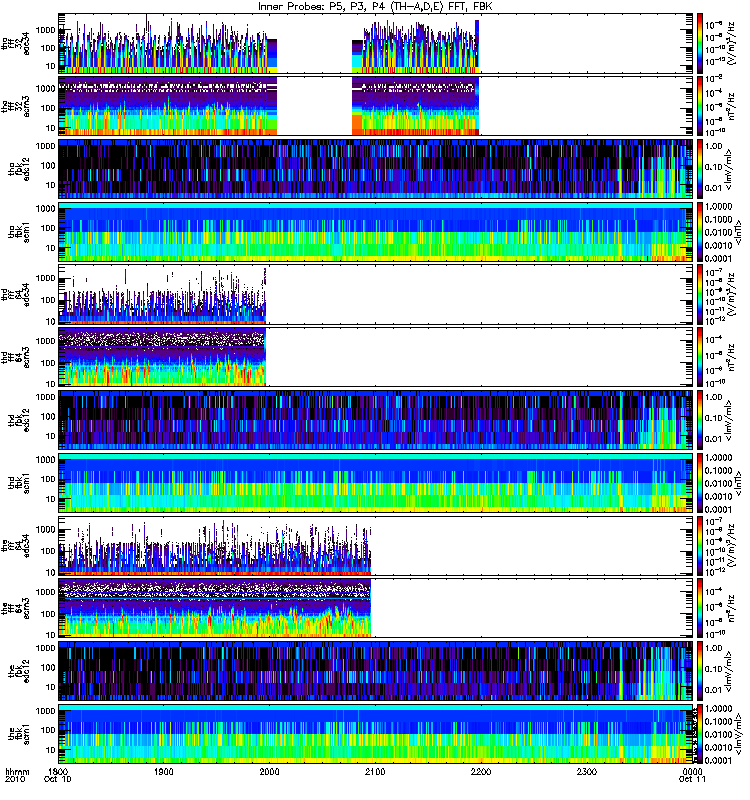The height and width of the screenshot is (800, 750).
Task: Click the 0000 time axis label
Action: click(x=692, y=771)
